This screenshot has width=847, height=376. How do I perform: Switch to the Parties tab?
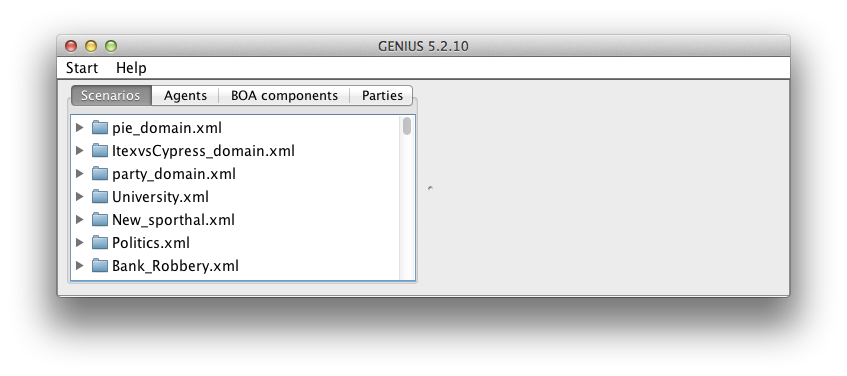tap(382, 96)
